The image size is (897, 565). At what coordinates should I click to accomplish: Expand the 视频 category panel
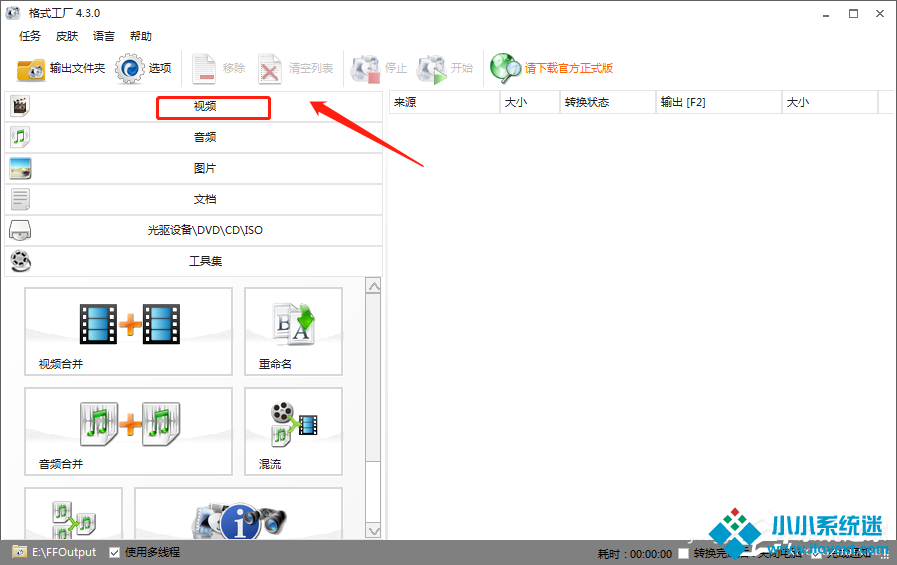click(x=204, y=106)
